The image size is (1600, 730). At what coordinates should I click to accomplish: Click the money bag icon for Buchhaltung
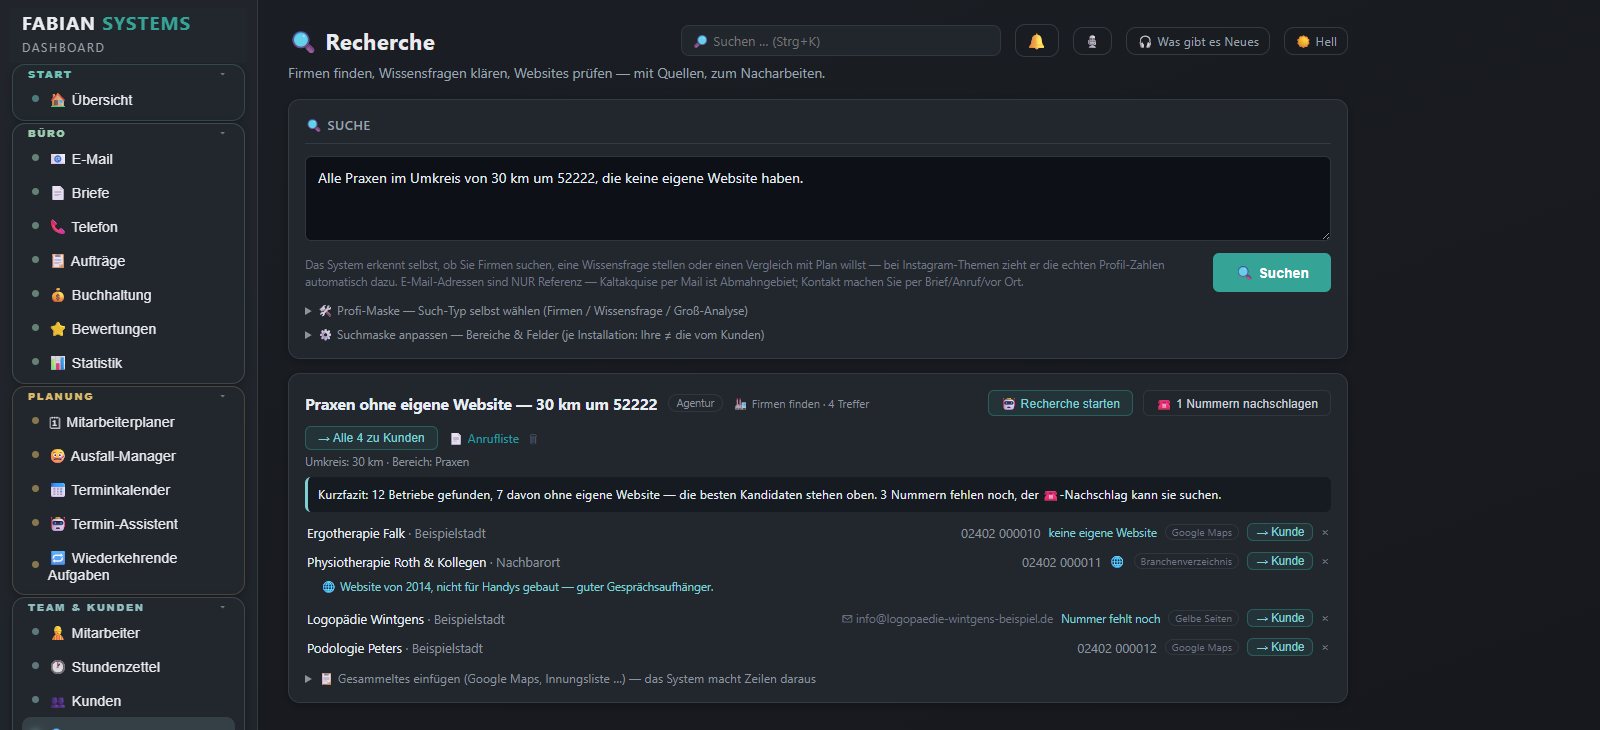58,295
